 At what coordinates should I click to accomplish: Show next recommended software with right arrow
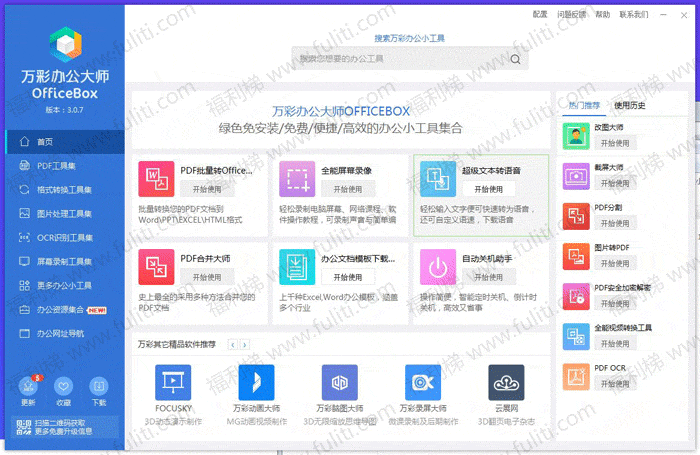245,344
